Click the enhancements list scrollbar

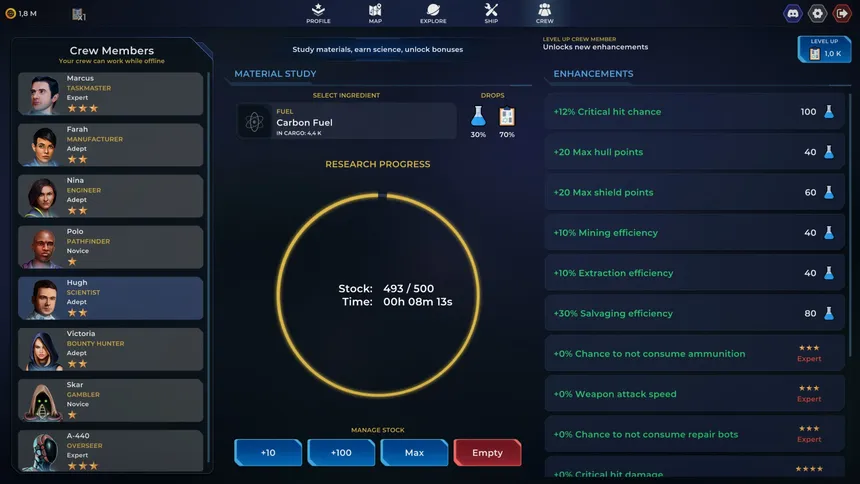tap(850, 225)
